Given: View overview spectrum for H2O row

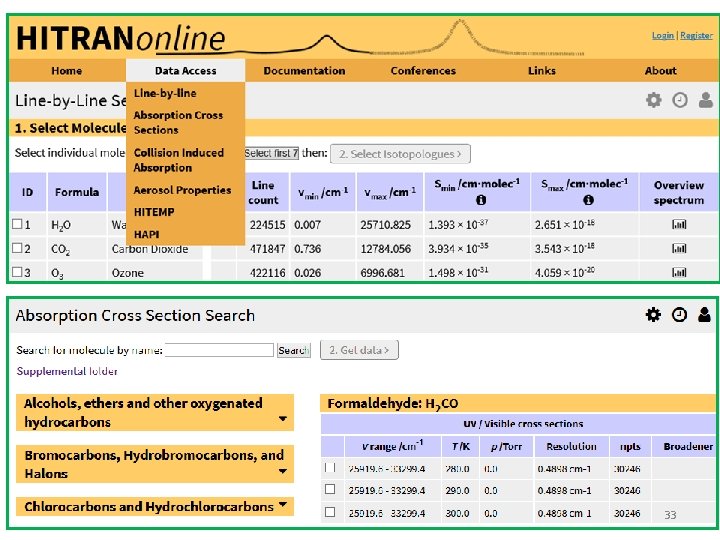Looking at the screenshot, I should coord(679,225).
